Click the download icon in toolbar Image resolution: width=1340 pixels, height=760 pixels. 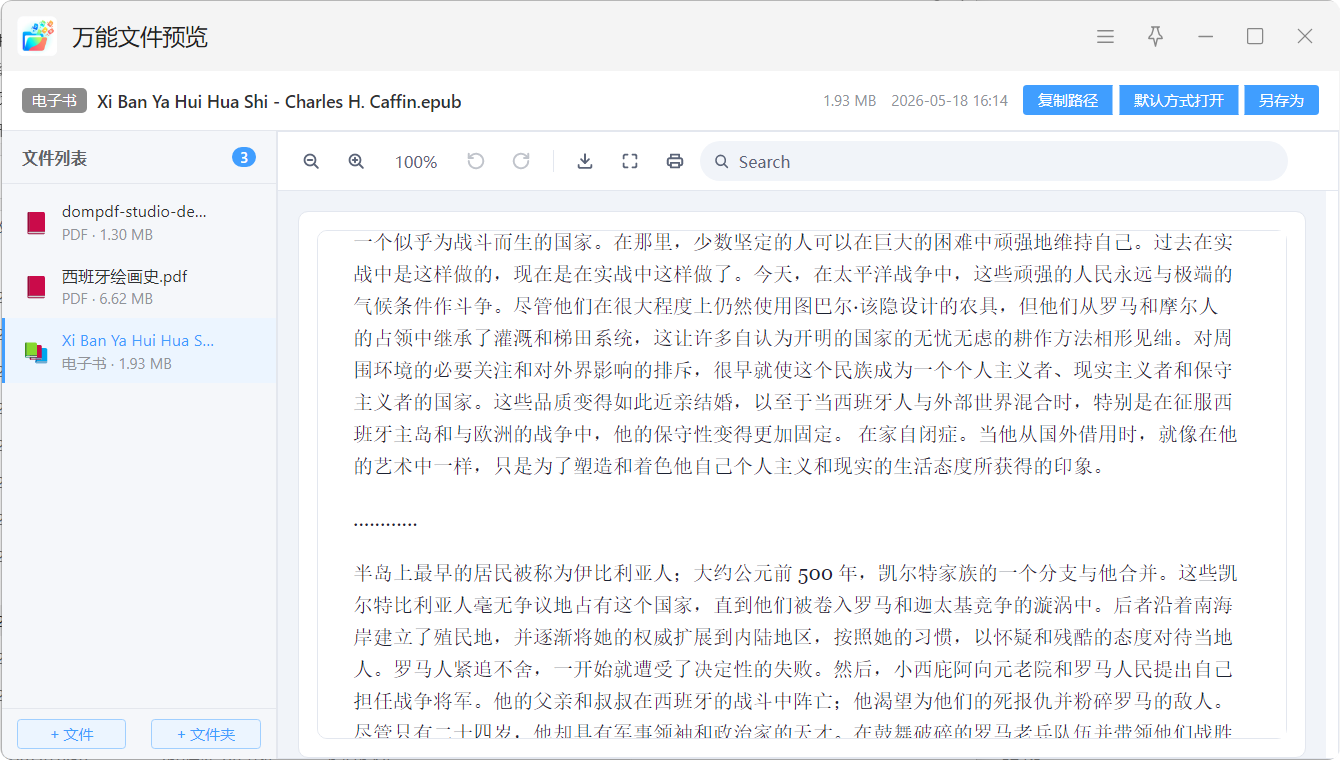[x=585, y=161]
